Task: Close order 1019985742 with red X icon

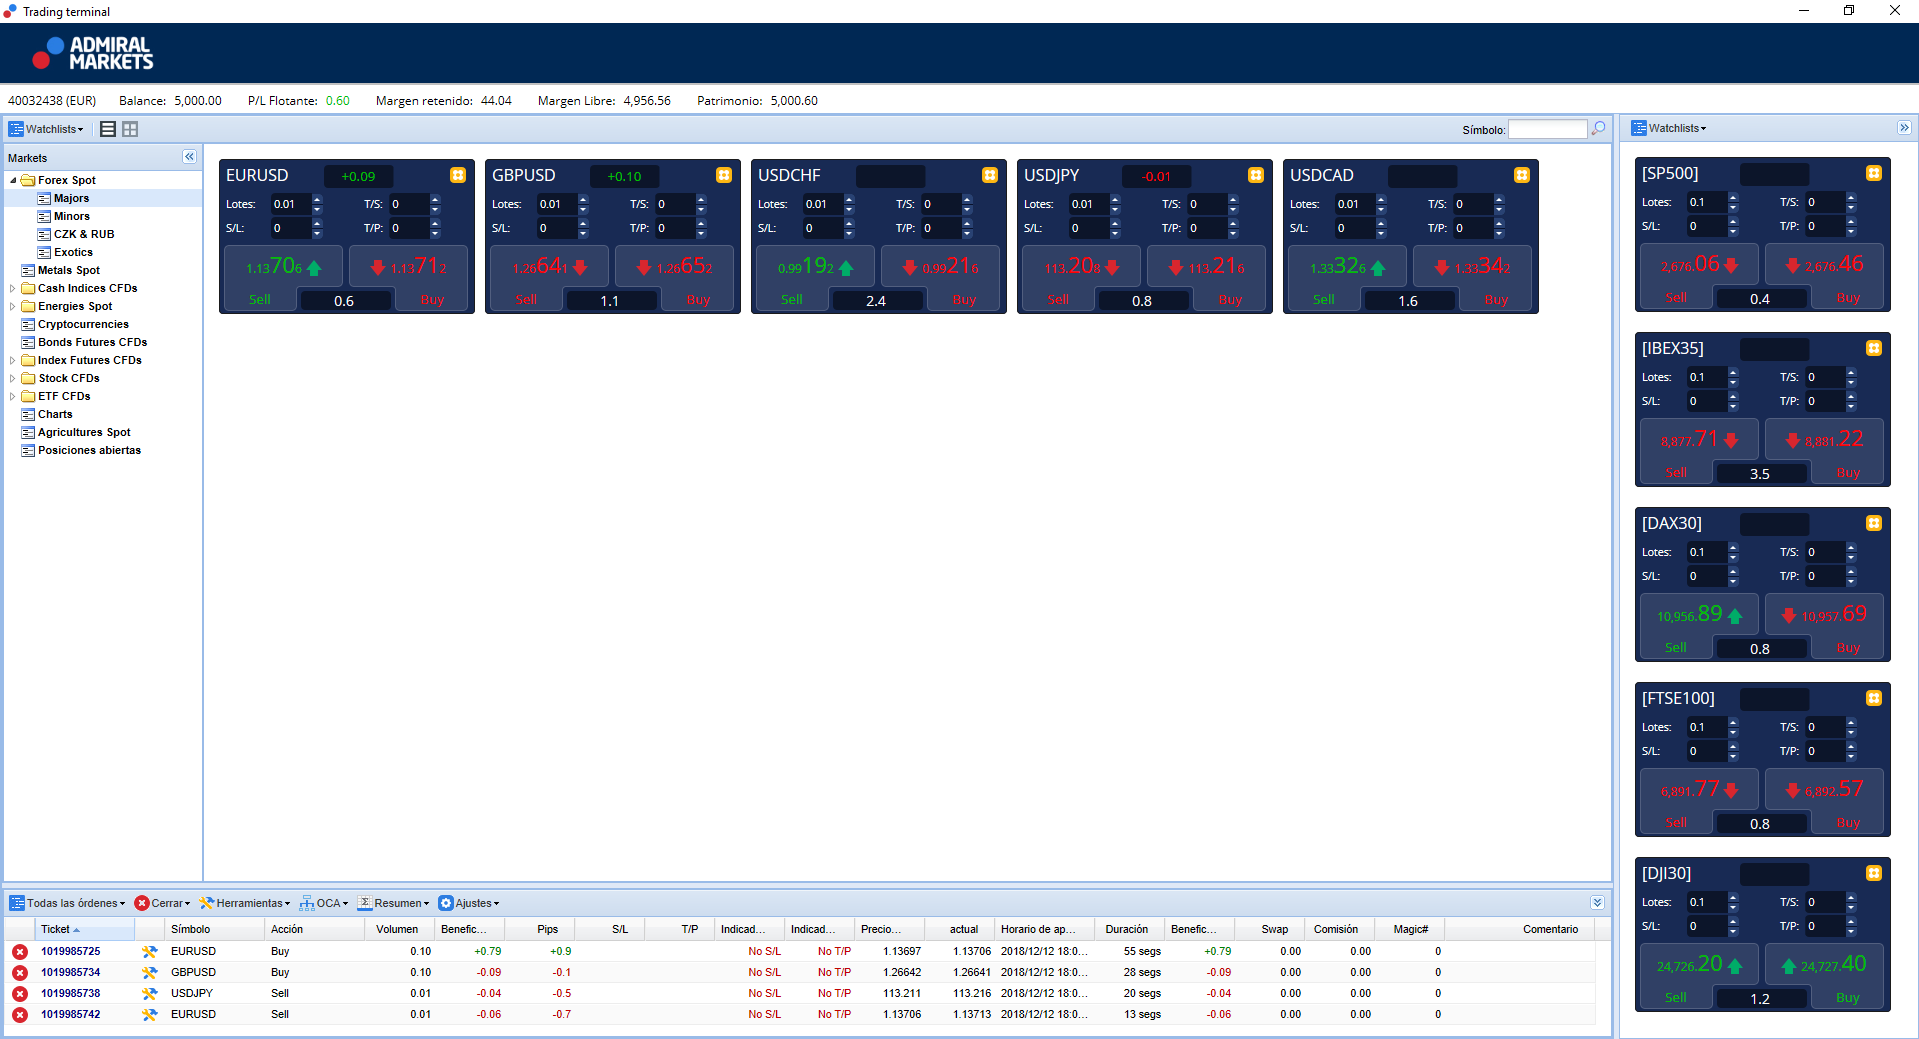Action: [20, 1015]
